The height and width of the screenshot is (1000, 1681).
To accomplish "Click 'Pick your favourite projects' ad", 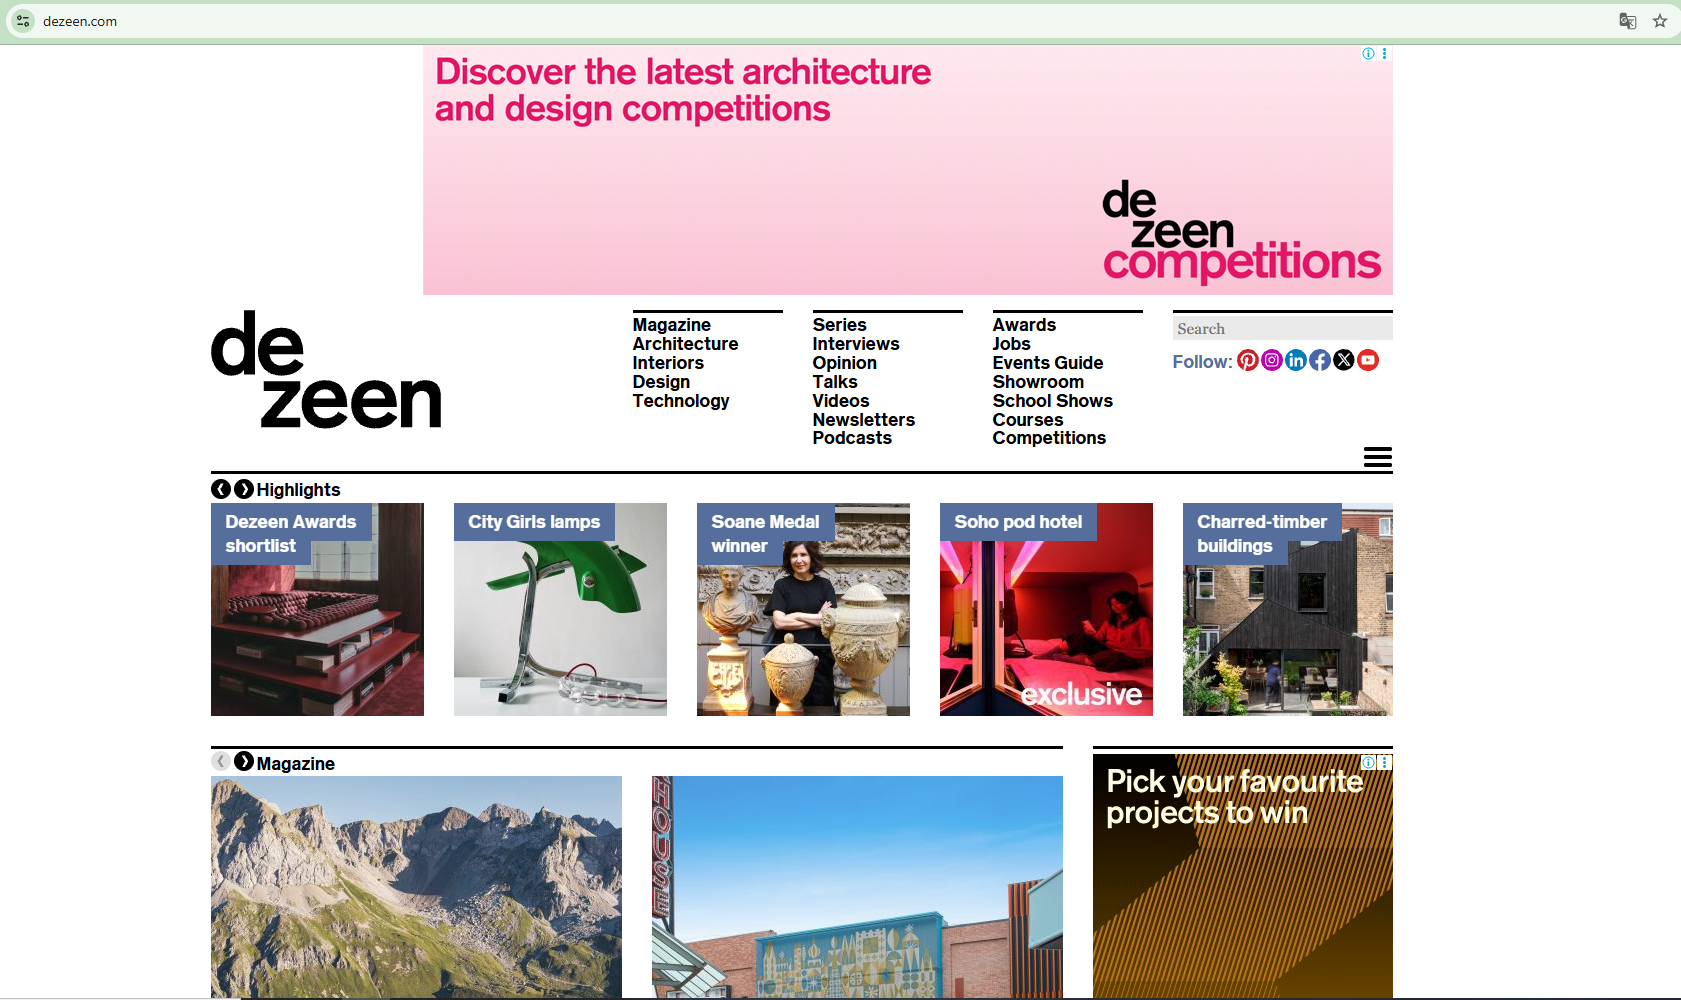I will pyautogui.click(x=1243, y=876).
